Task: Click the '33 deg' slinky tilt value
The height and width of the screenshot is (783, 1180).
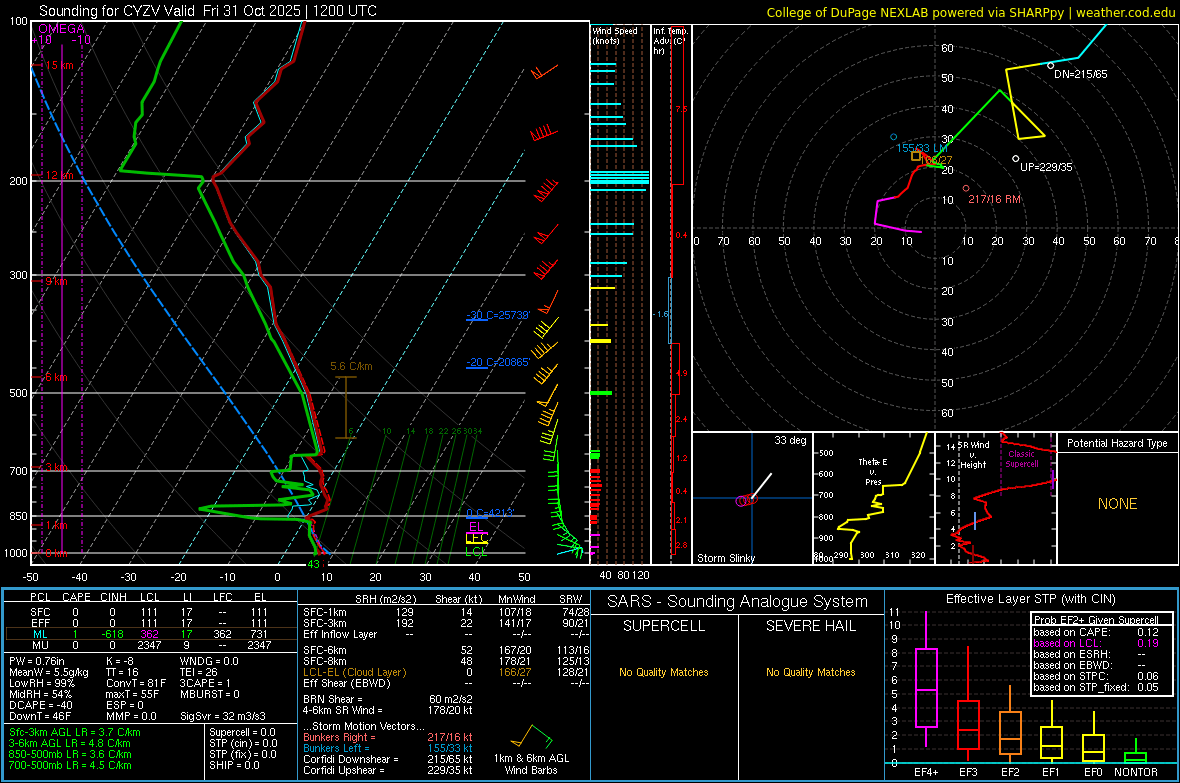Action: tap(790, 440)
